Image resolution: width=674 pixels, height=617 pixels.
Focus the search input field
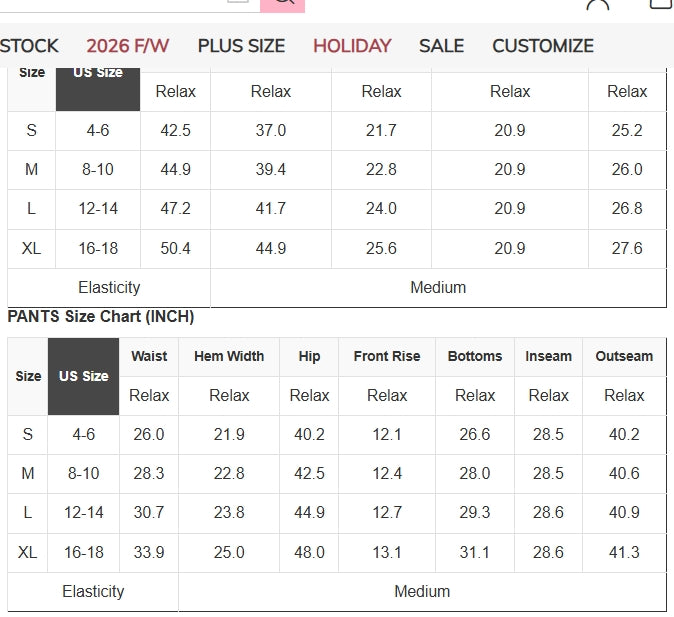pyautogui.click(x=129, y=5)
